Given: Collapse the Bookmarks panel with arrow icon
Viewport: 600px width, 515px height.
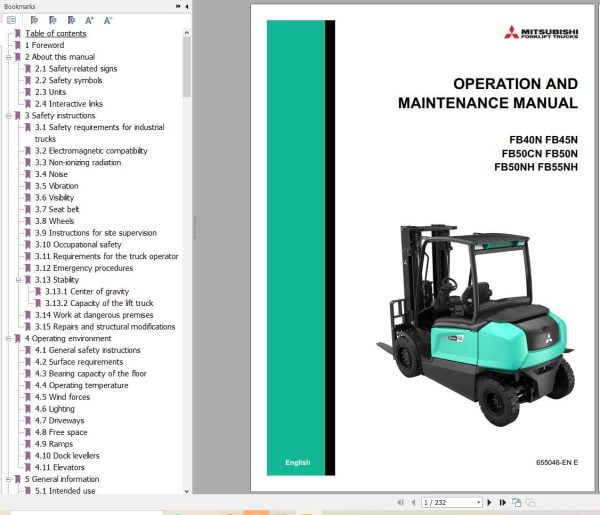Looking at the screenshot, I should tap(187, 7).
